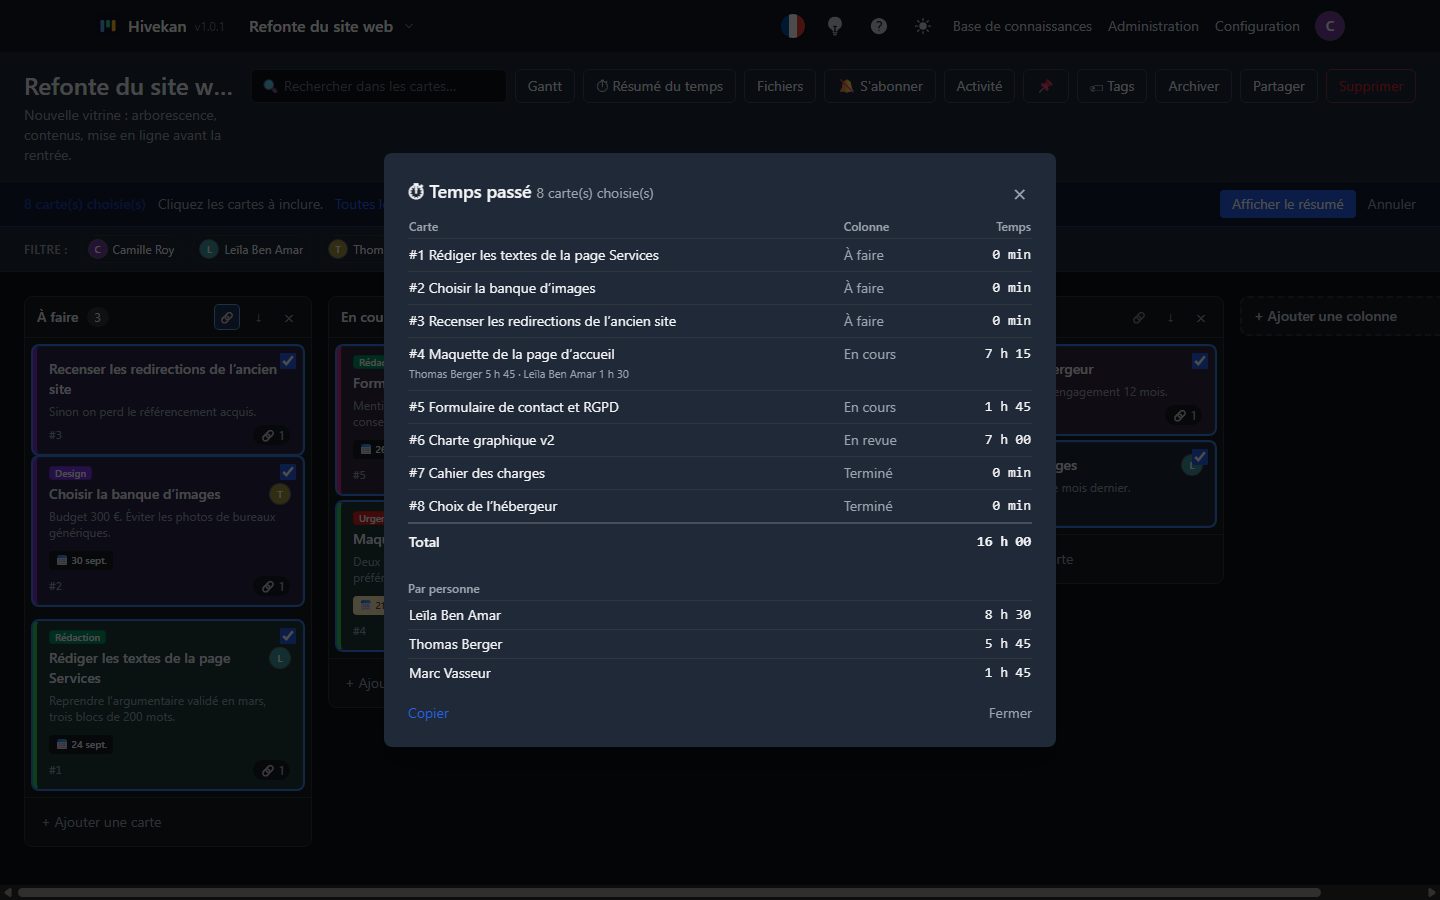Toggle the theme with the sun icon

coord(923,26)
